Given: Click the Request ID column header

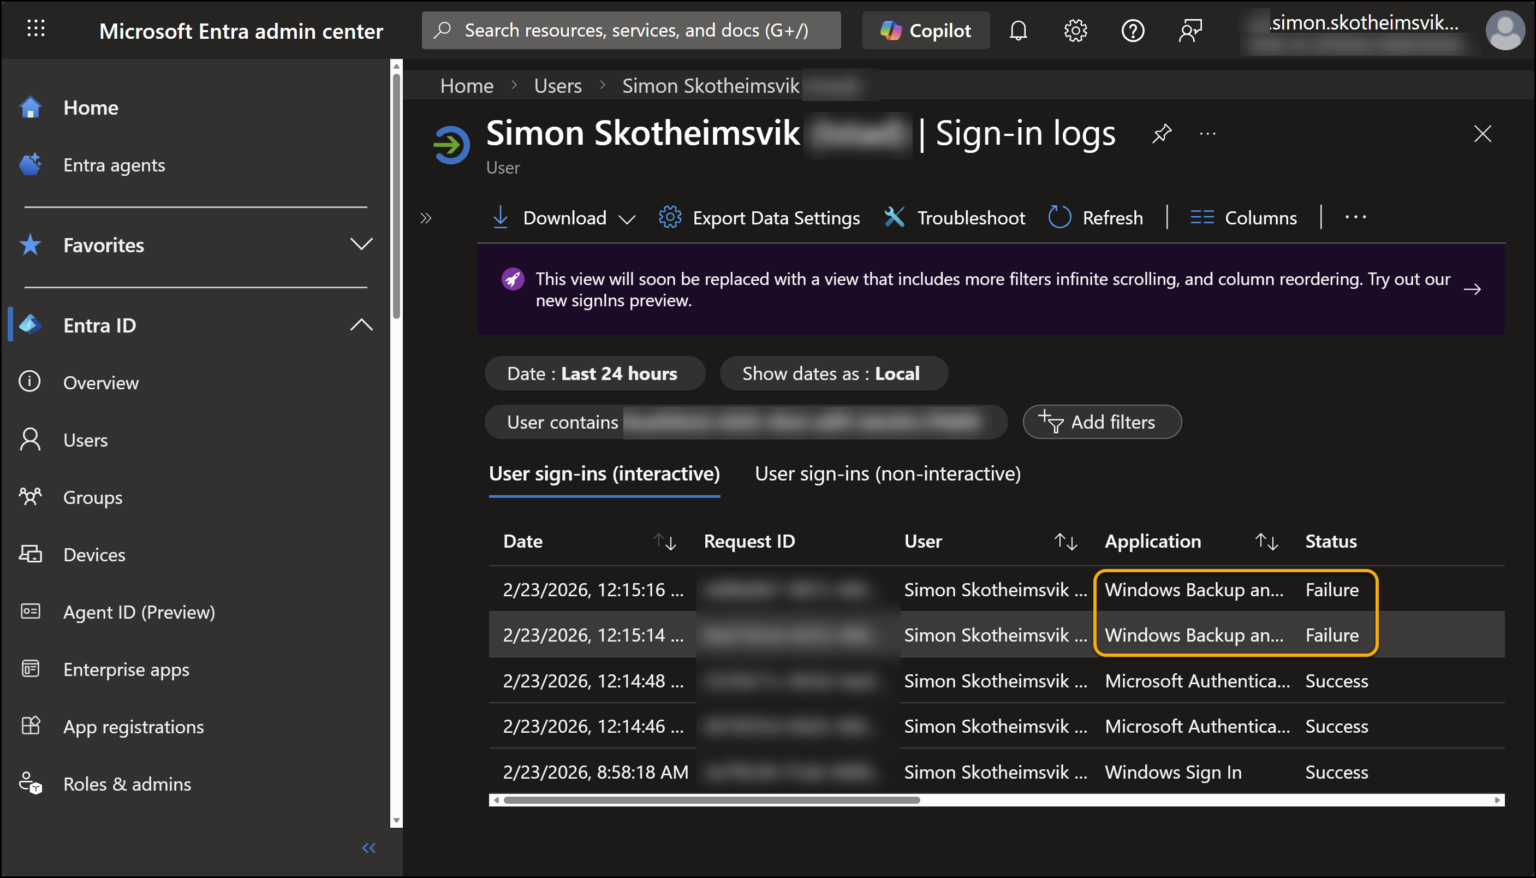Looking at the screenshot, I should pos(749,541).
